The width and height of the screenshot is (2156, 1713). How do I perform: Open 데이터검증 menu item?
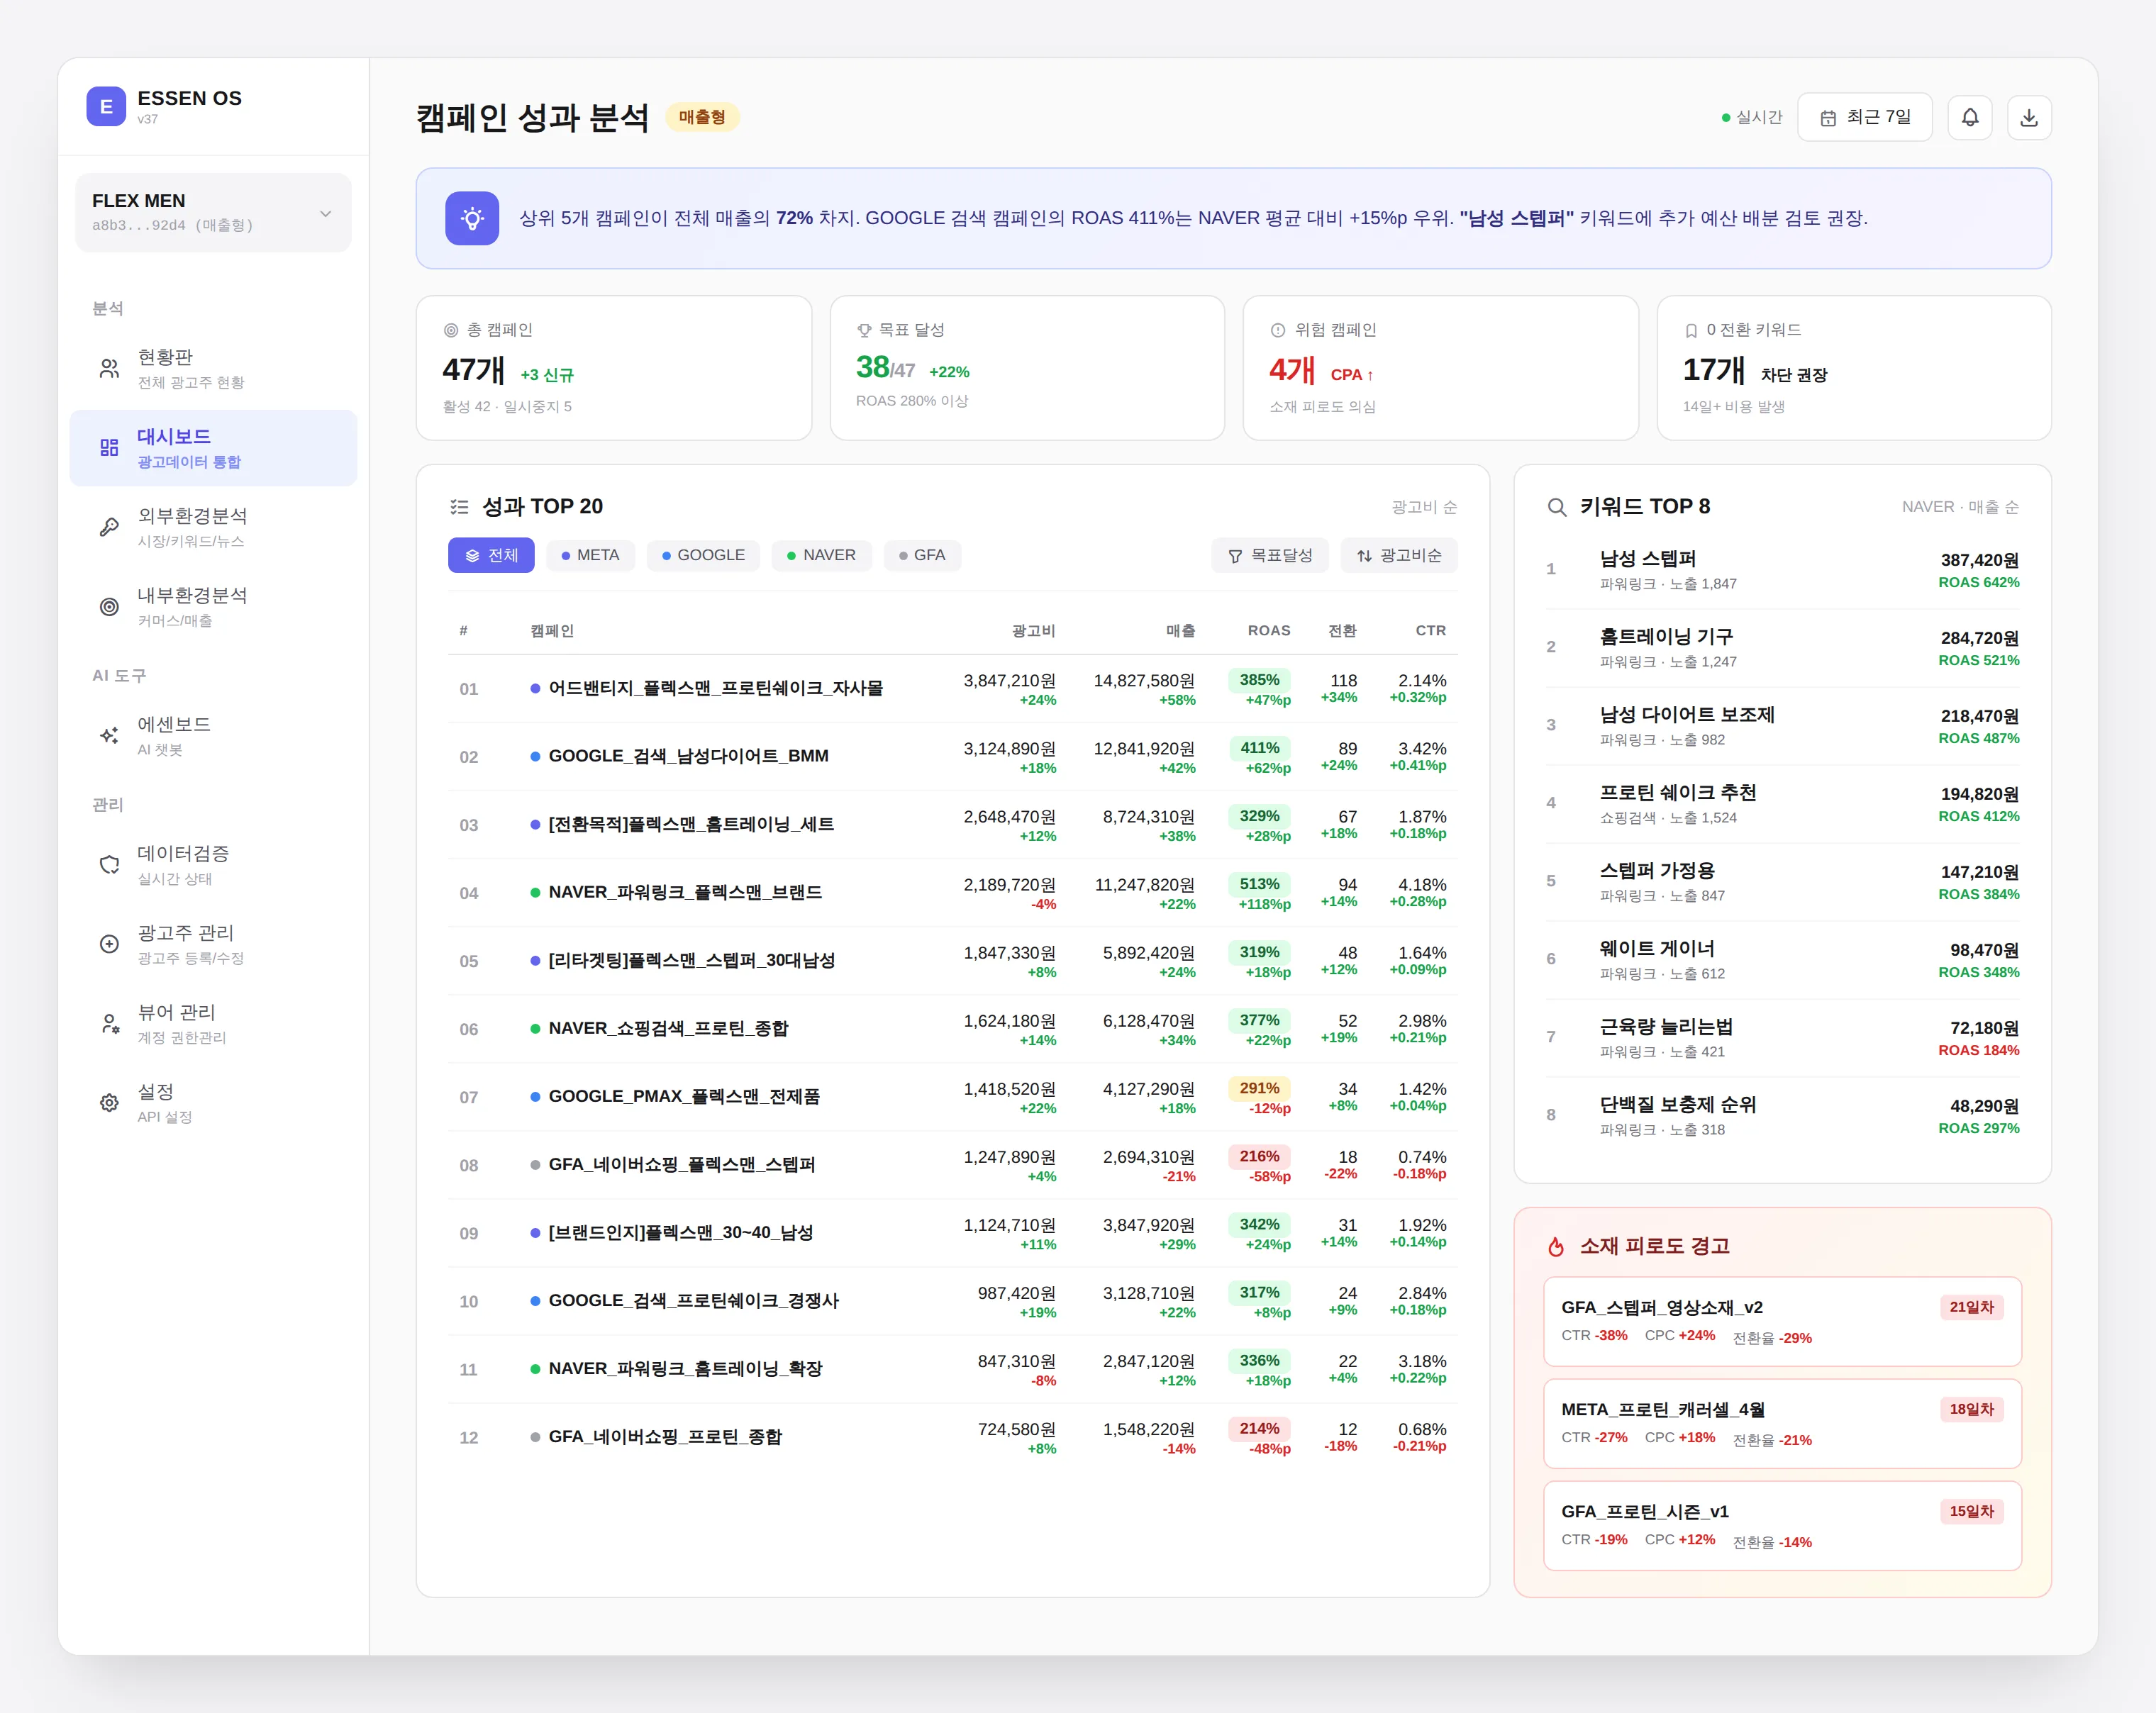pos(213,865)
